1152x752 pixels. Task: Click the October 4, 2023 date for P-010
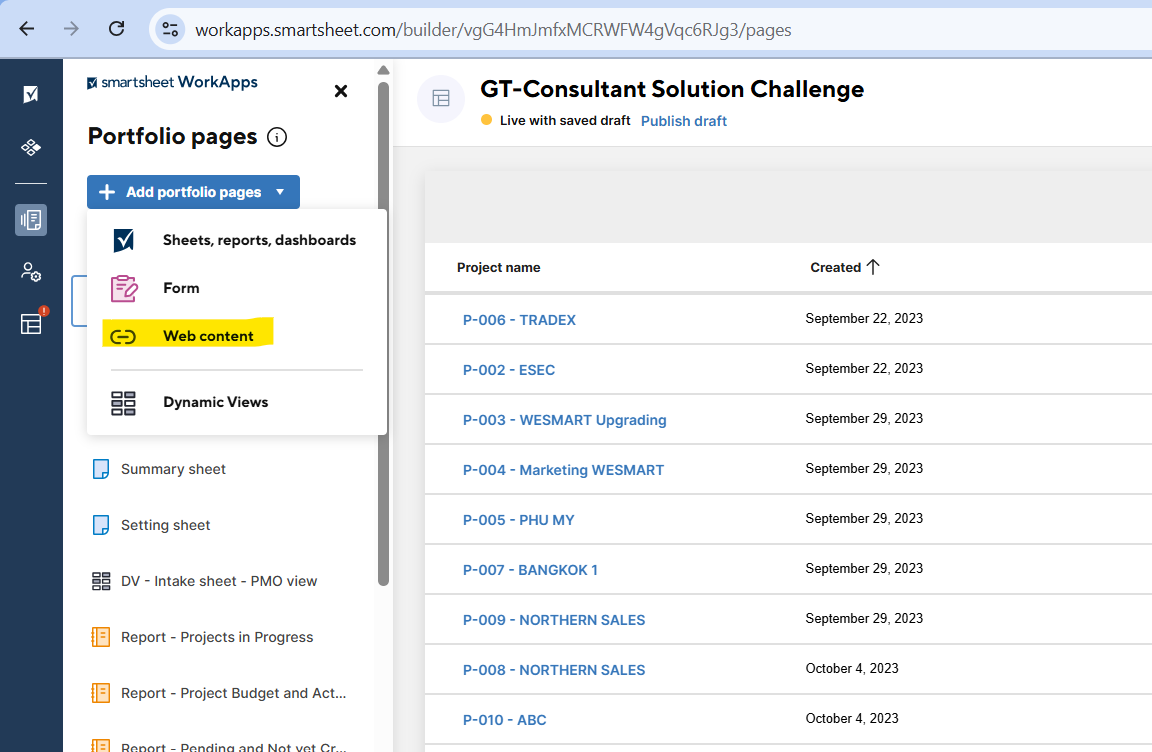tap(852, 718)
